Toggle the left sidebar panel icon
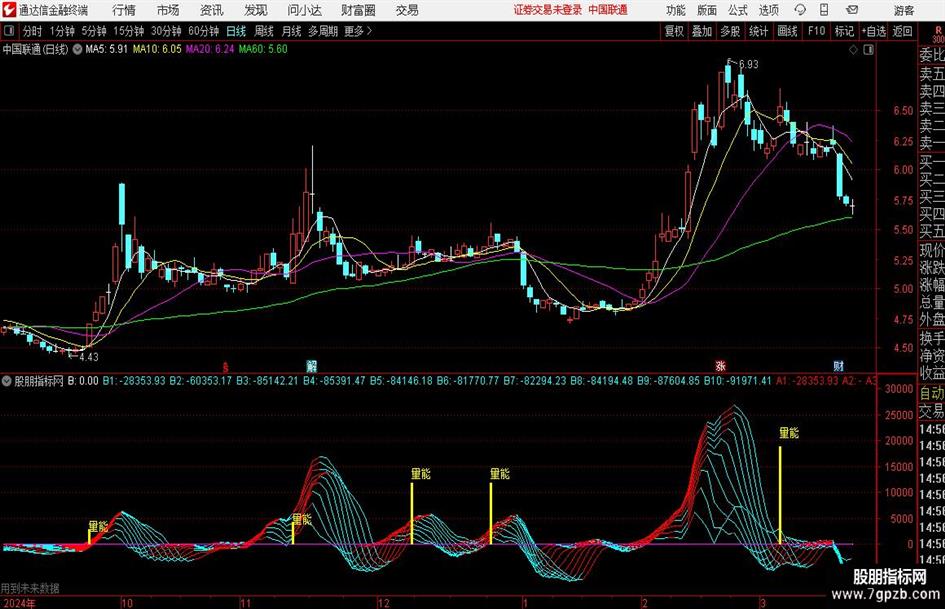Screen dimensions: 945x609 [x=8, y=31]
